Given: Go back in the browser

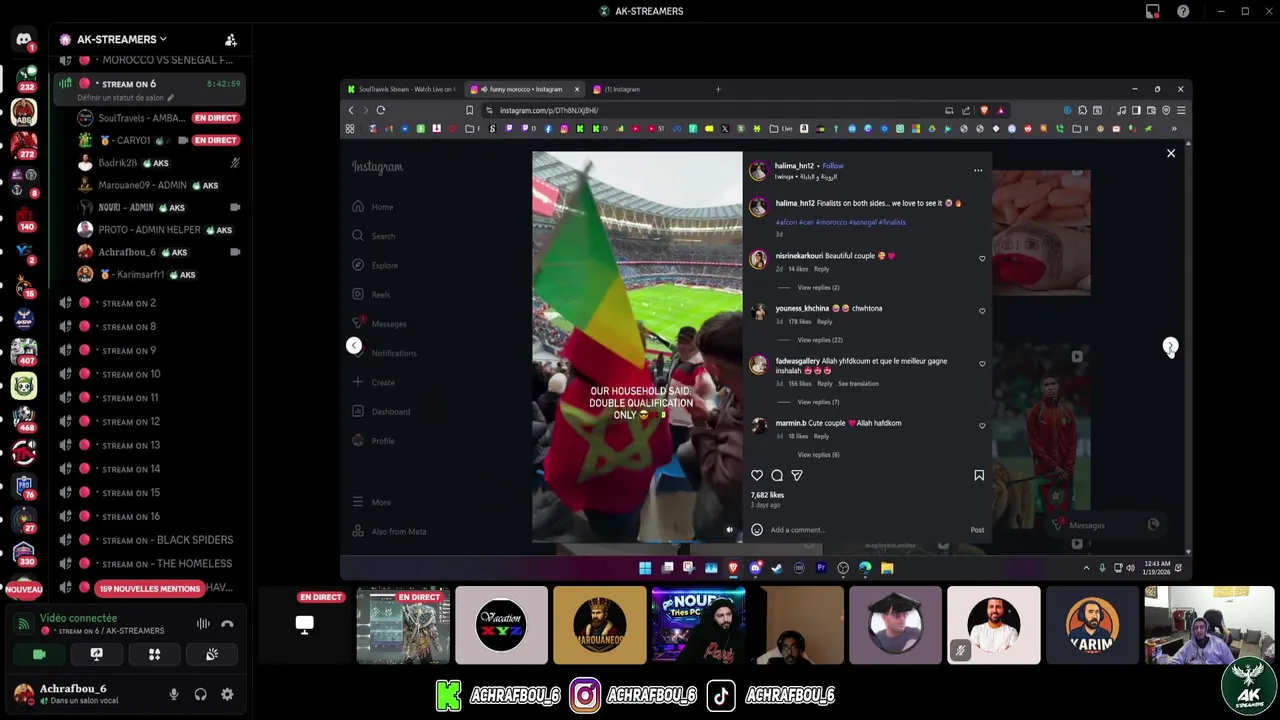Looking at the screenshot, I should click(x=351, y=110).
